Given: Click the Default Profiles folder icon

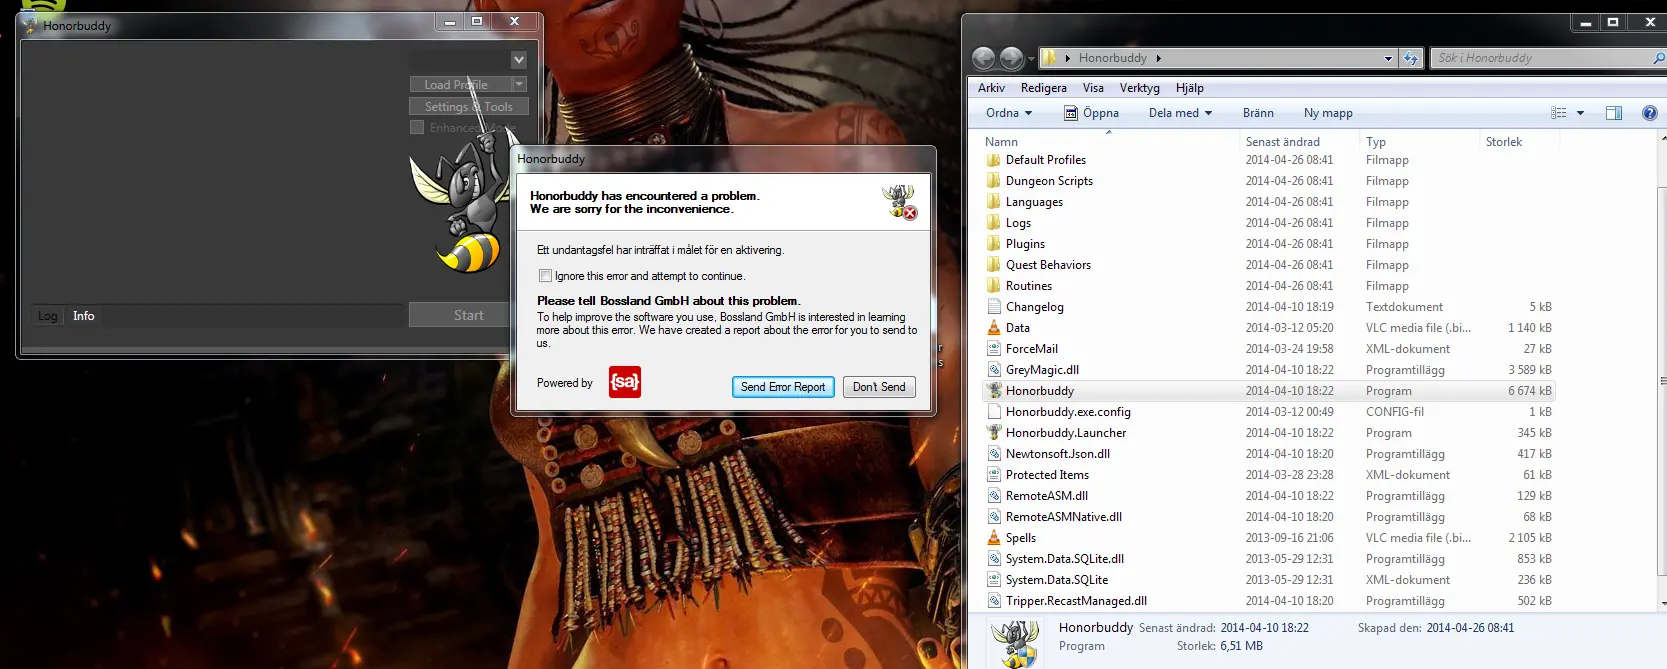Looking at the screenshot, I should point(993,160).
